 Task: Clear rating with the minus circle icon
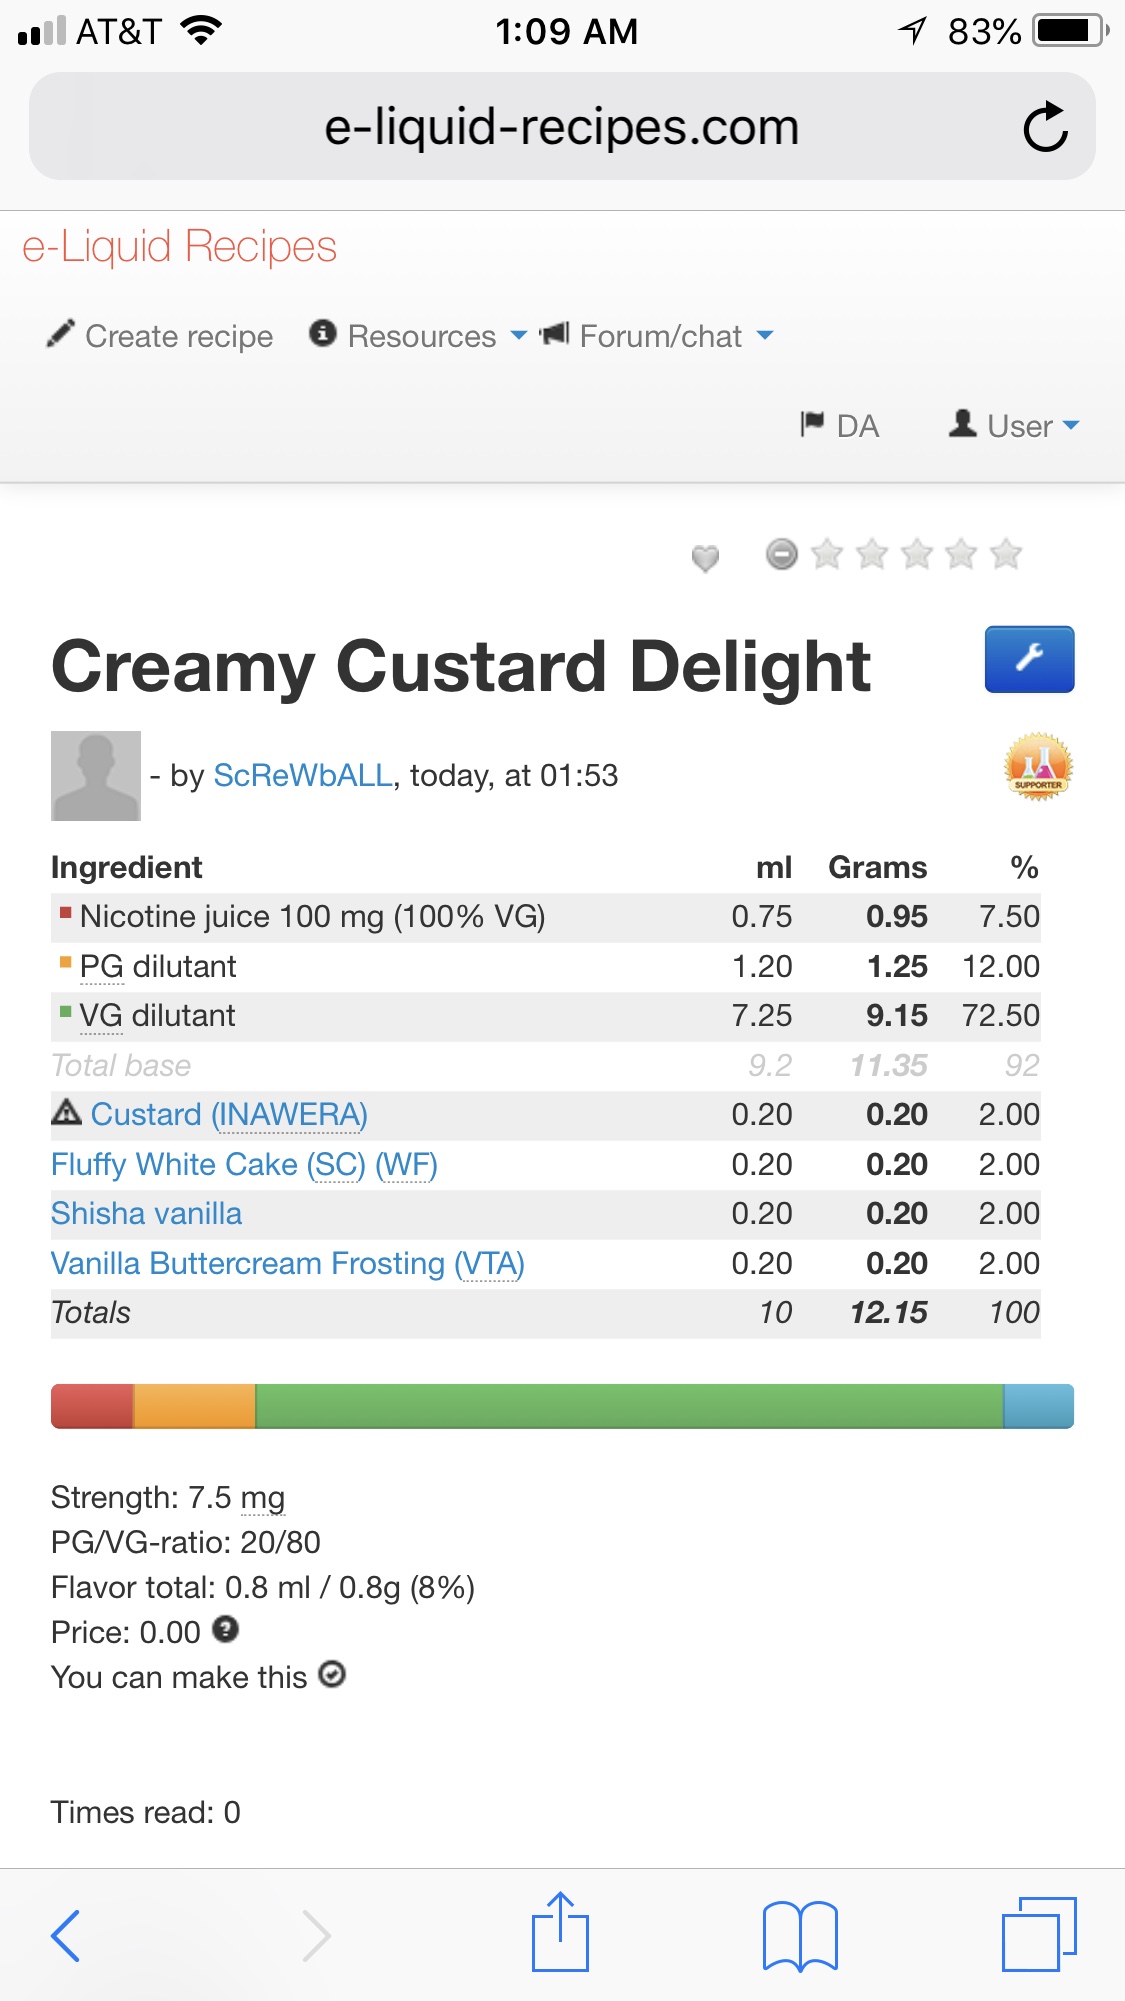(x=782, y=553)
